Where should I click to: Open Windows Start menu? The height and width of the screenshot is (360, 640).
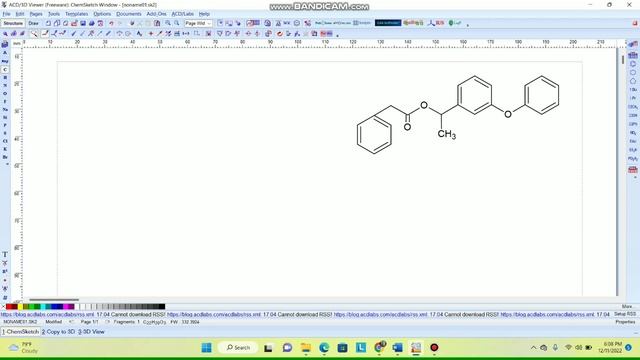pyautogui.click(x=207, y=347)
